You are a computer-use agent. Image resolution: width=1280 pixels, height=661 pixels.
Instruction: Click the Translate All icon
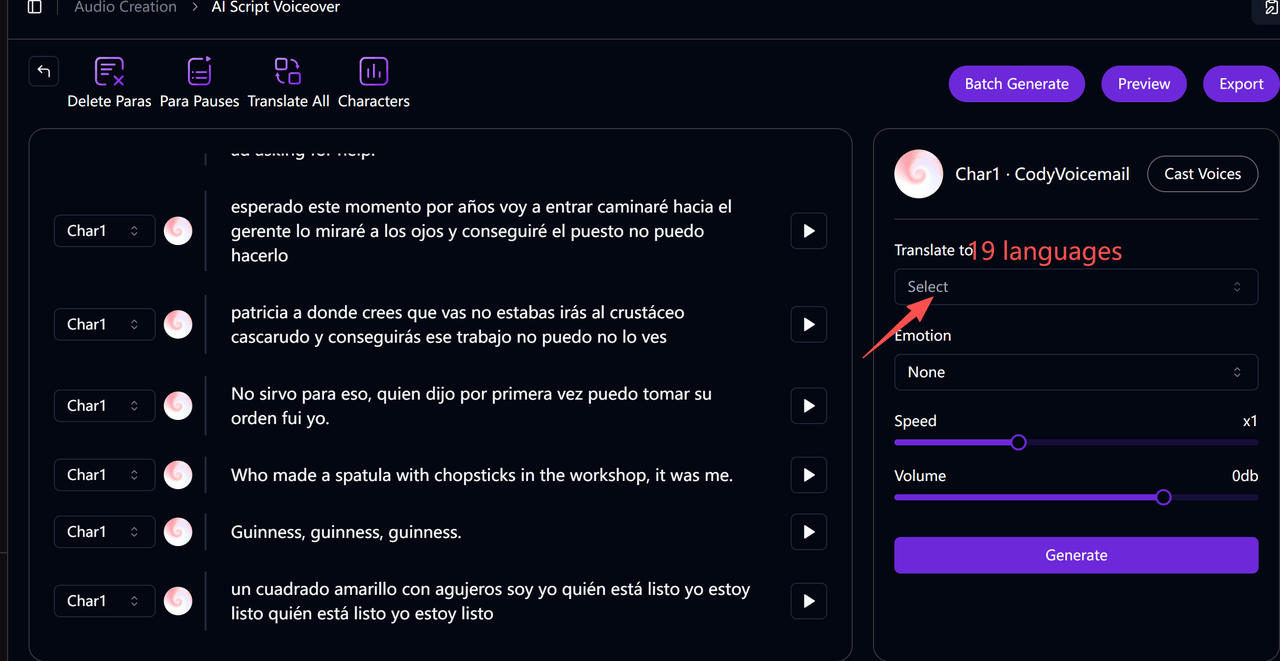click(x=288, y=72)
